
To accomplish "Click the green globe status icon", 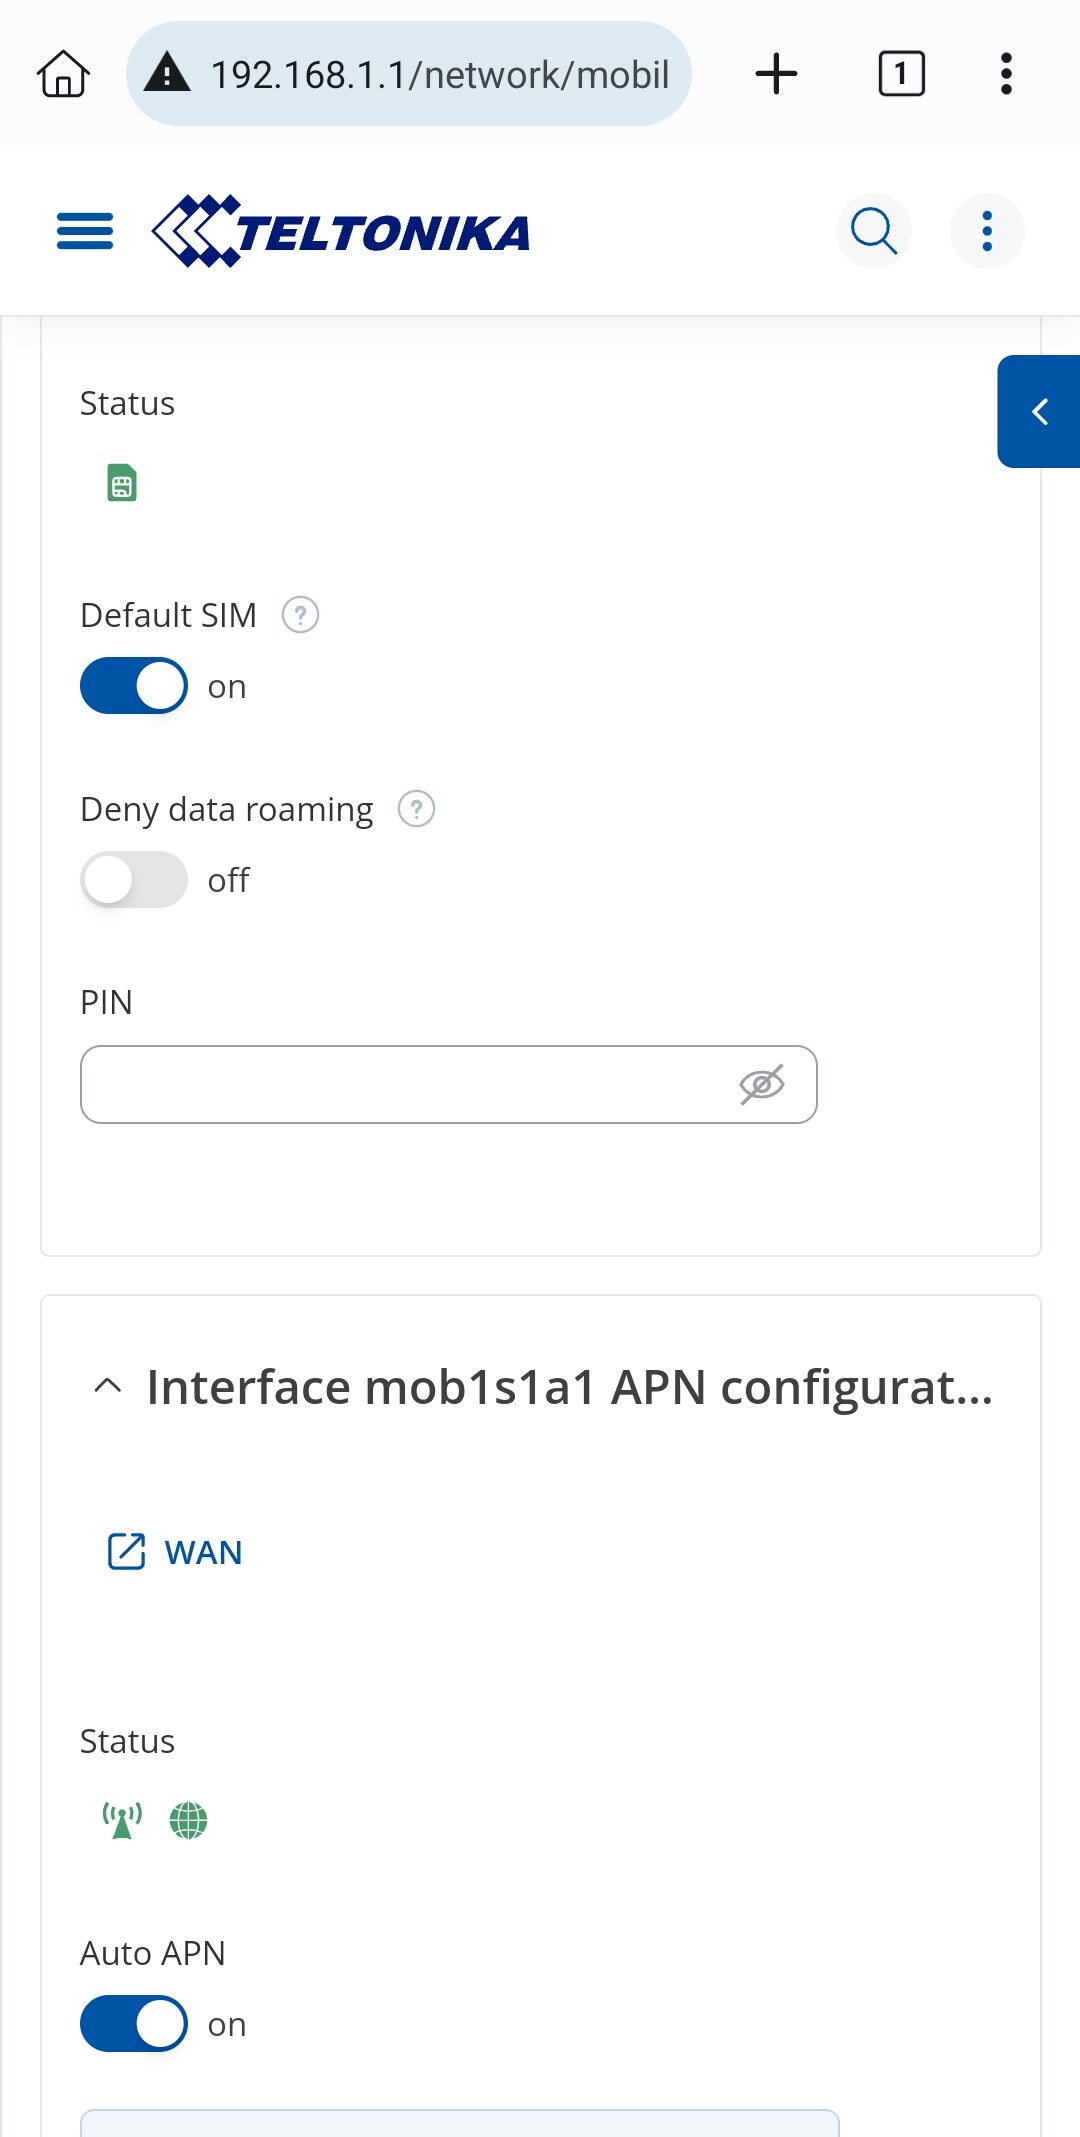I will pyautogui.click(x=188, y=1820).
